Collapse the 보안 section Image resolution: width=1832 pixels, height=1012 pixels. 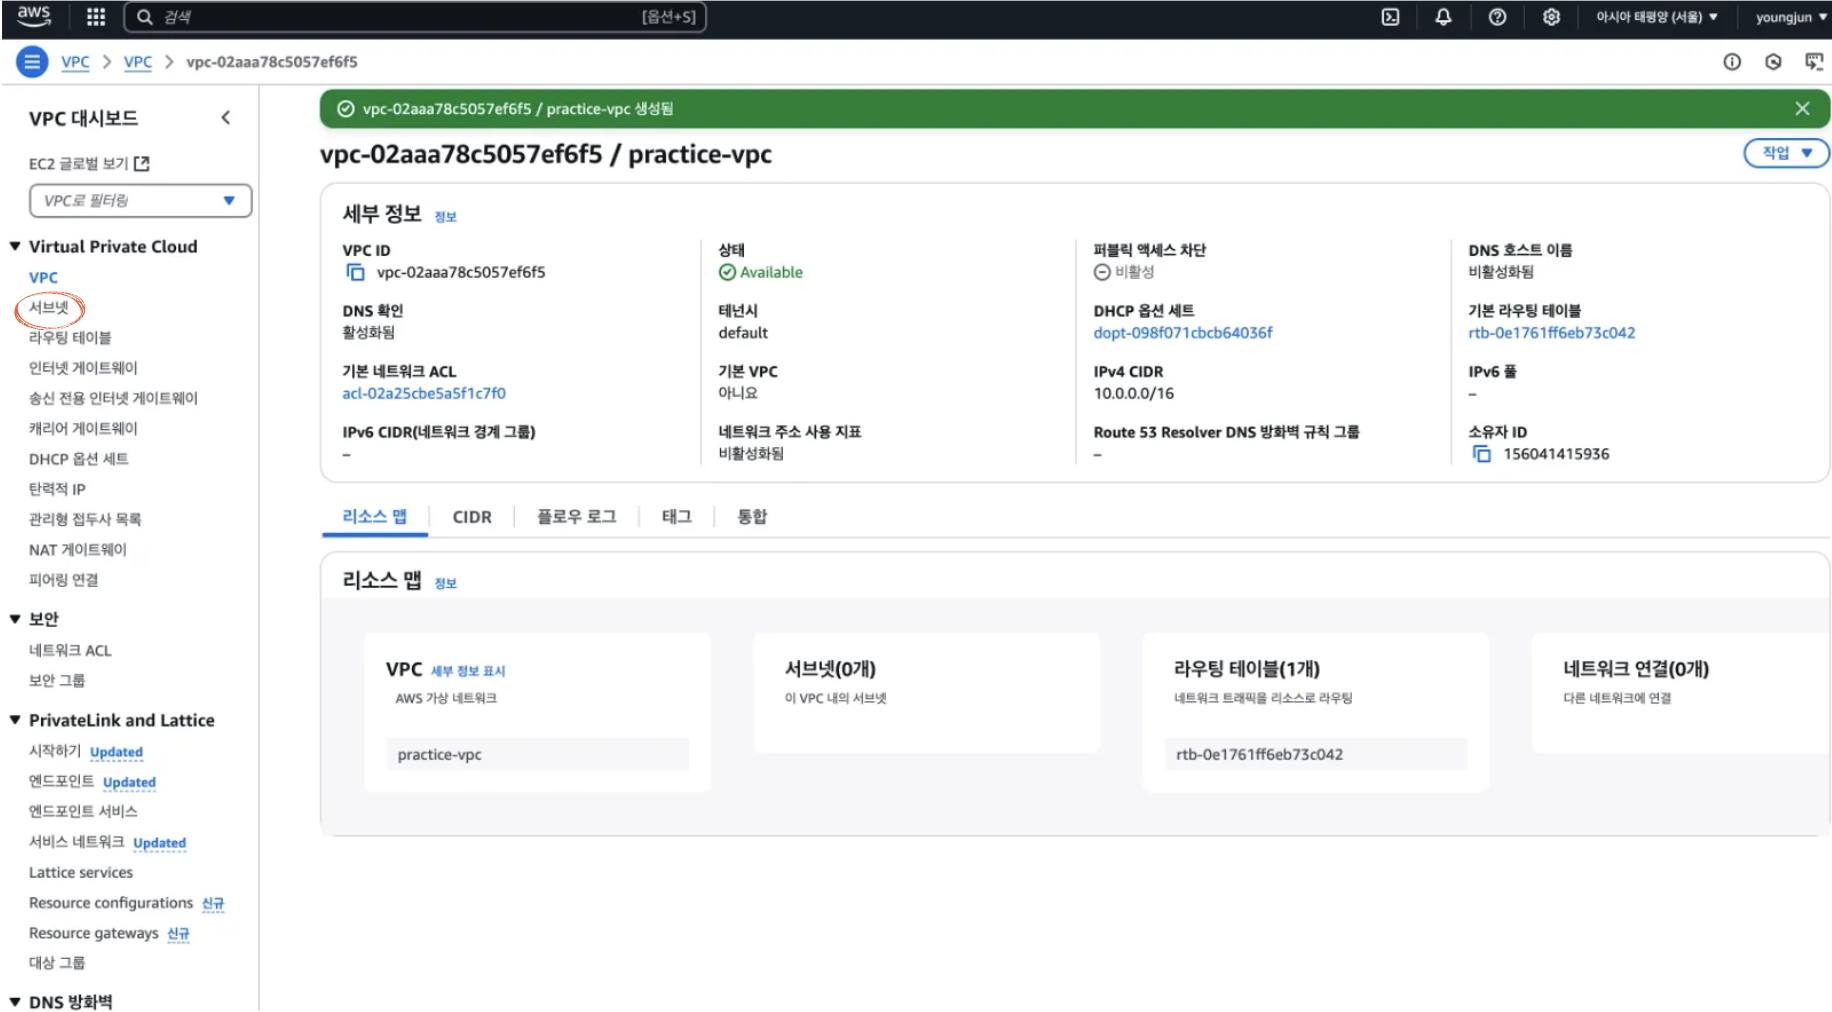click(15, 619)
